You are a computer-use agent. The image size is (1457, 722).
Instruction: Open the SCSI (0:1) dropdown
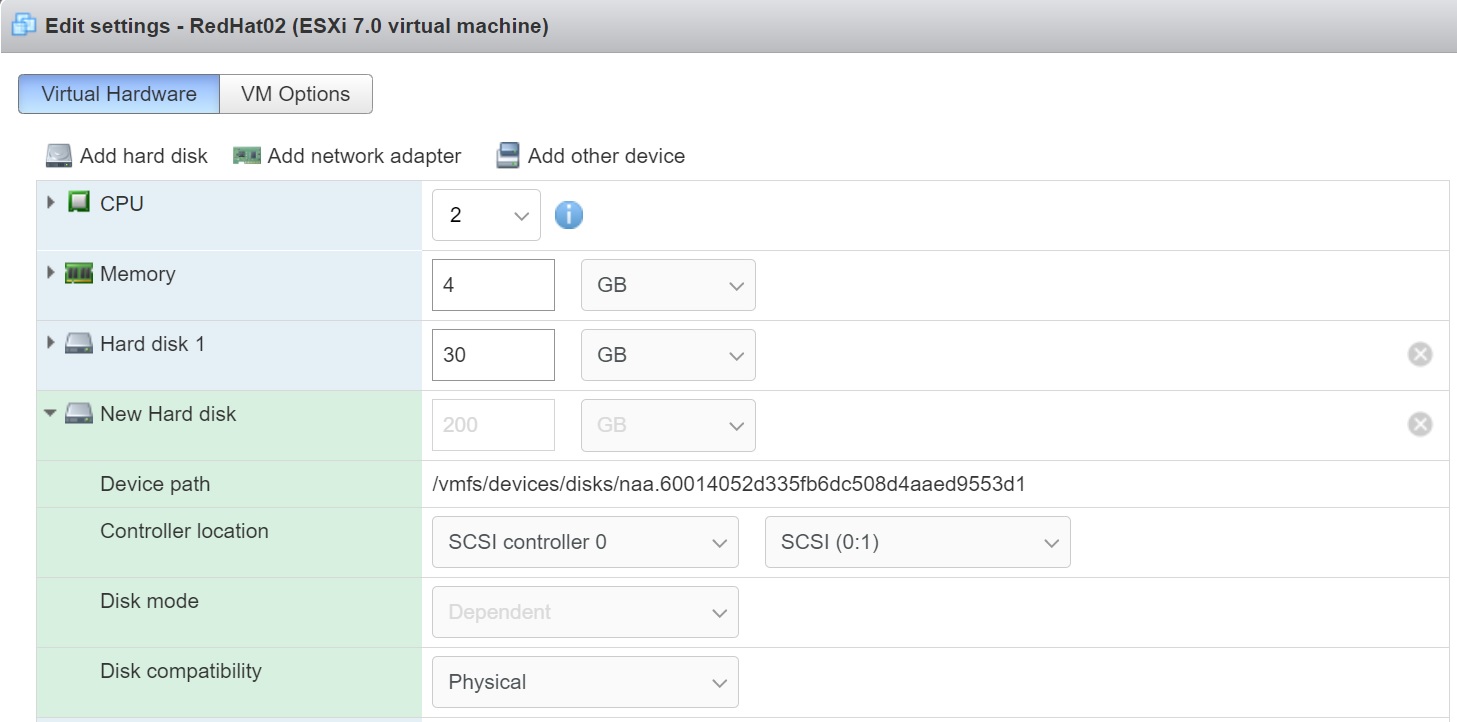(917, 542)
